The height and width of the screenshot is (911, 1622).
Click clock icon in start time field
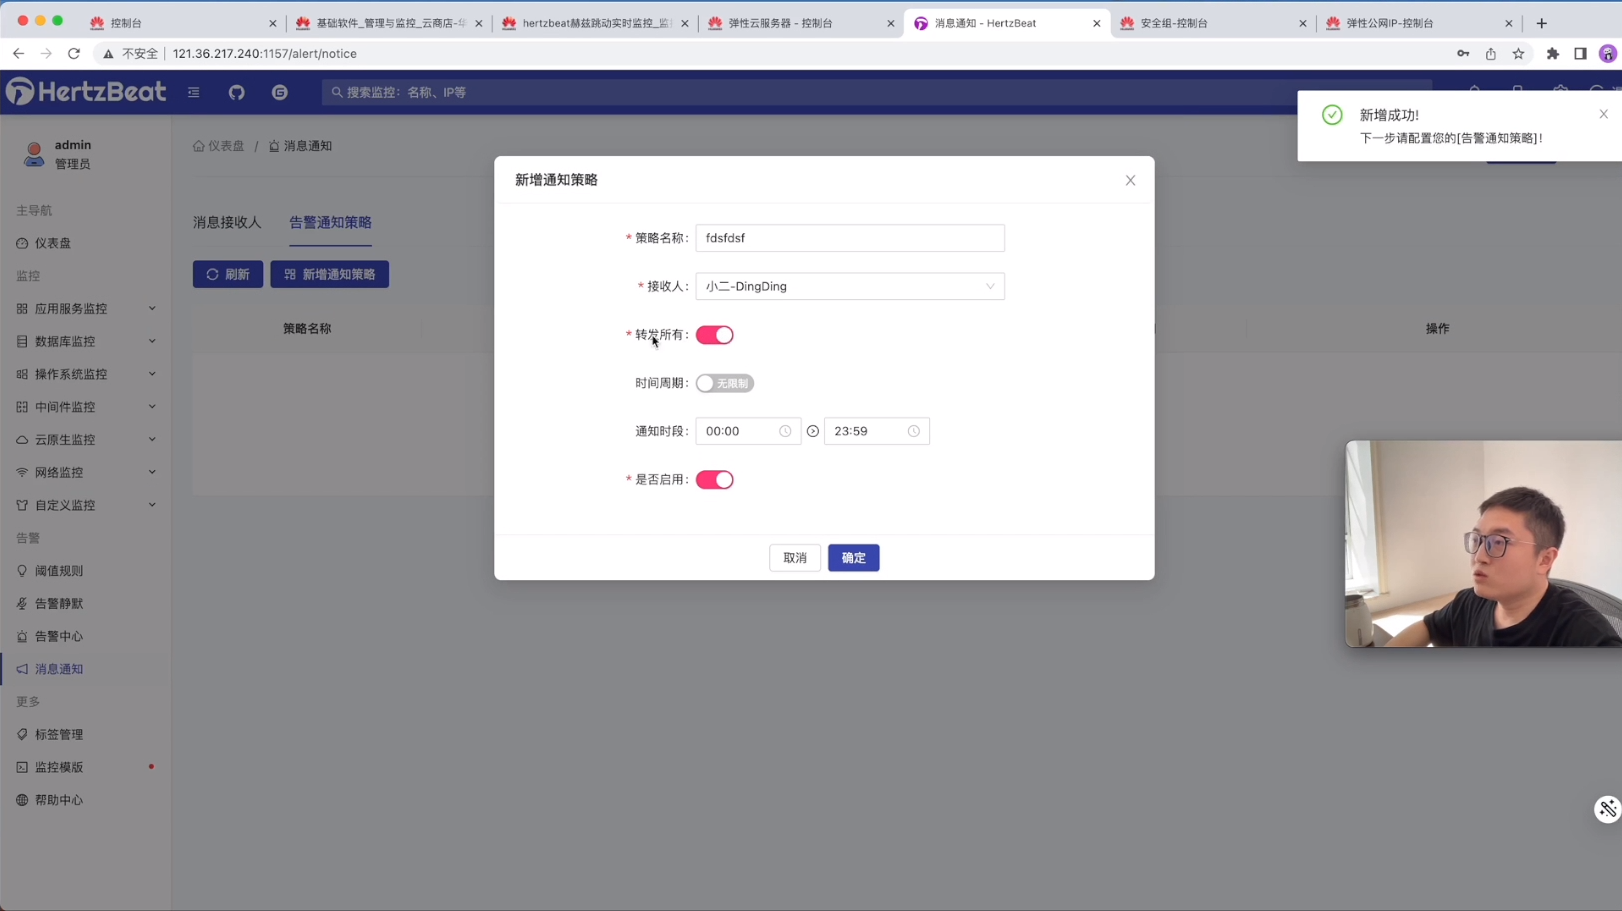[785, 431]
